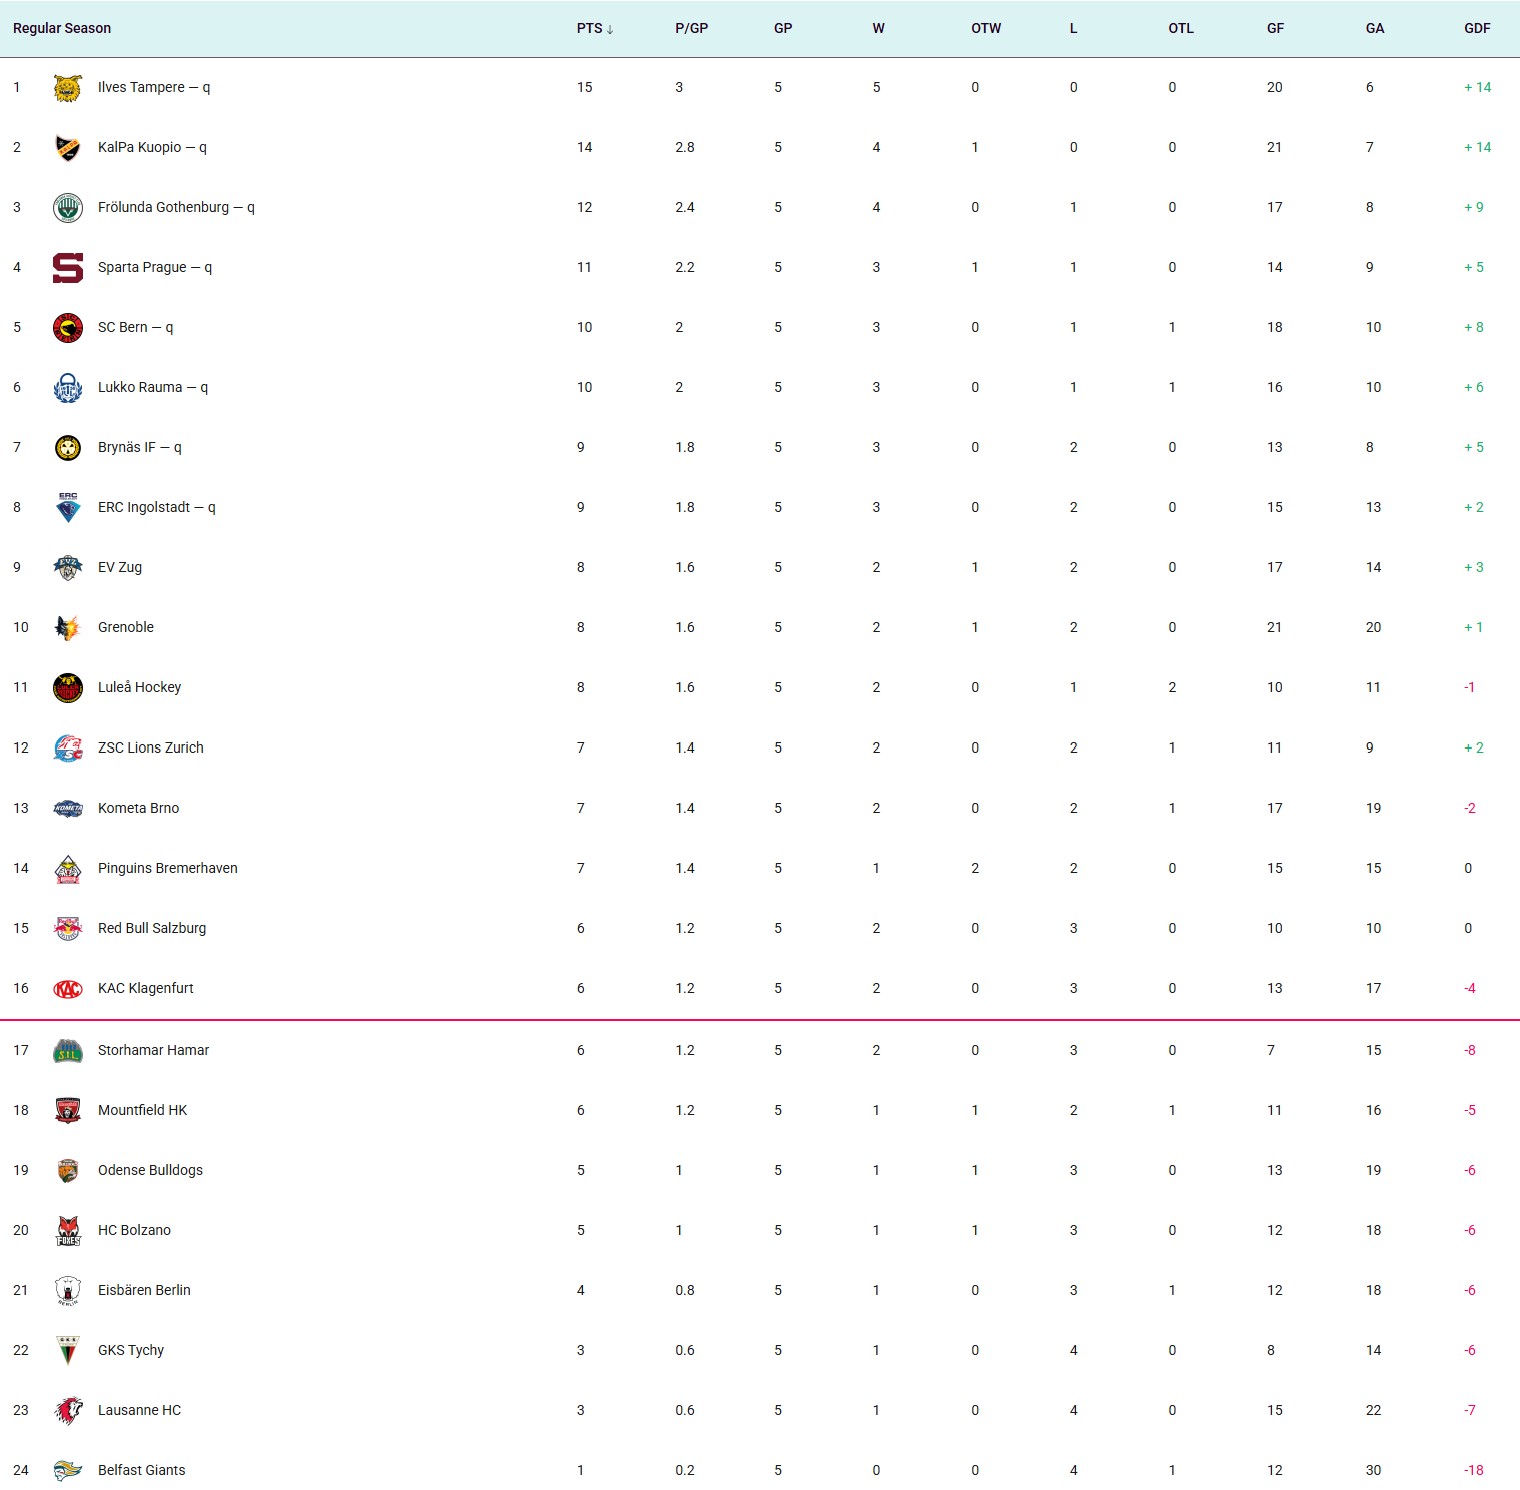This screenshot has width=1520, height=1490.
Task: Sort standings by P/GP header
Action: [x=691, y=29]
